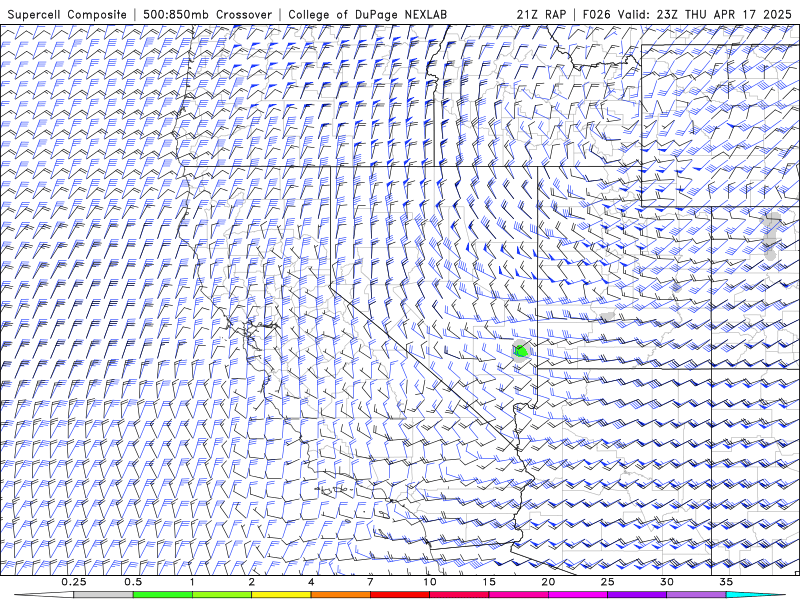Select the red 7–10 color bar segment
This screenshot has width=800, height=600.
[x=400, y=595]
